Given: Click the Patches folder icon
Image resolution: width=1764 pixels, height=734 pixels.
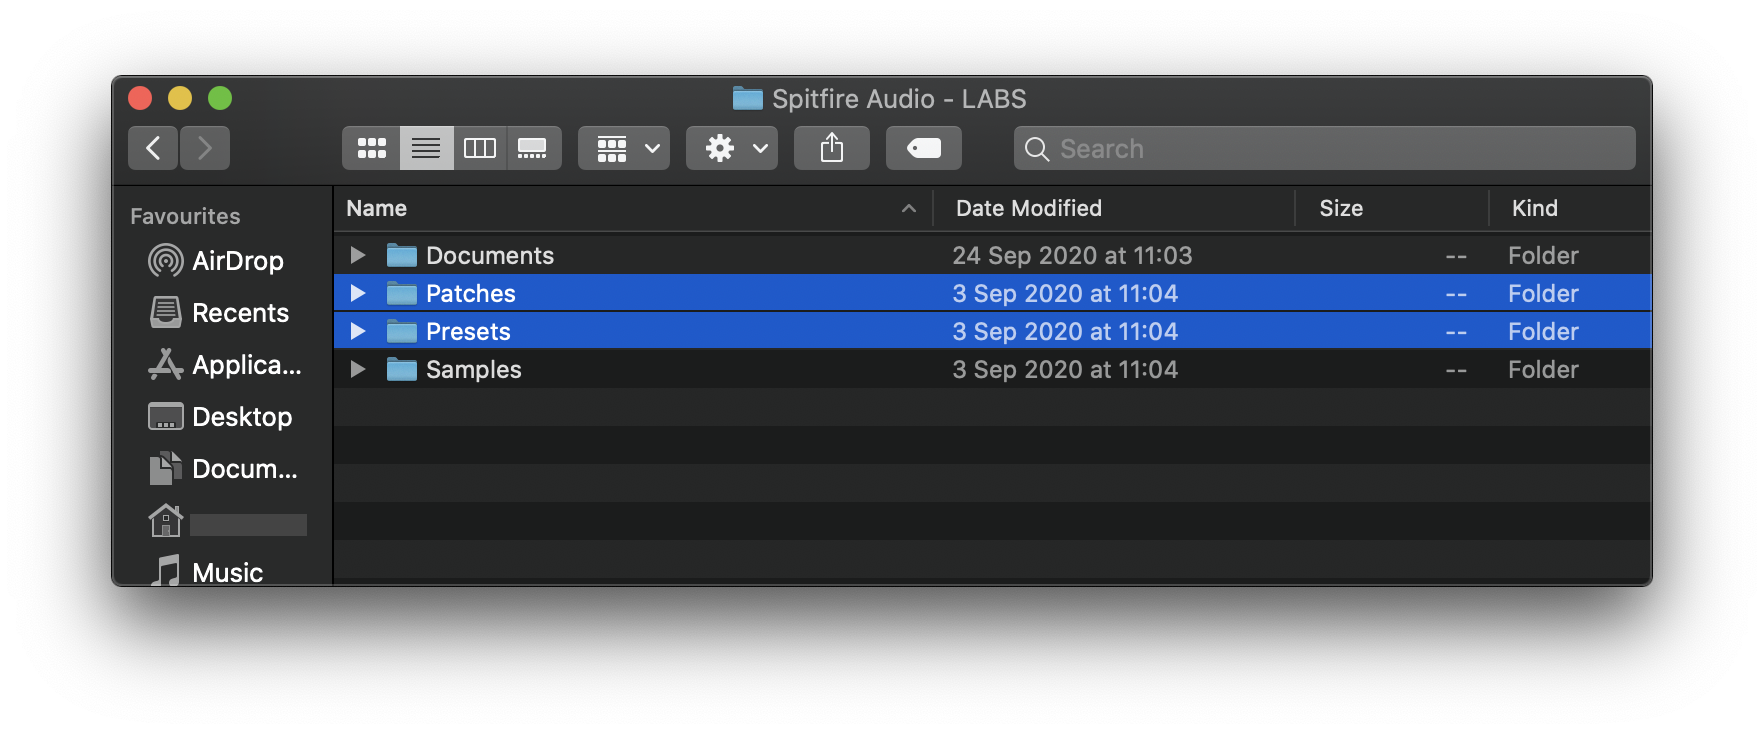Looking at the screenshot, I should pos(402,293).
